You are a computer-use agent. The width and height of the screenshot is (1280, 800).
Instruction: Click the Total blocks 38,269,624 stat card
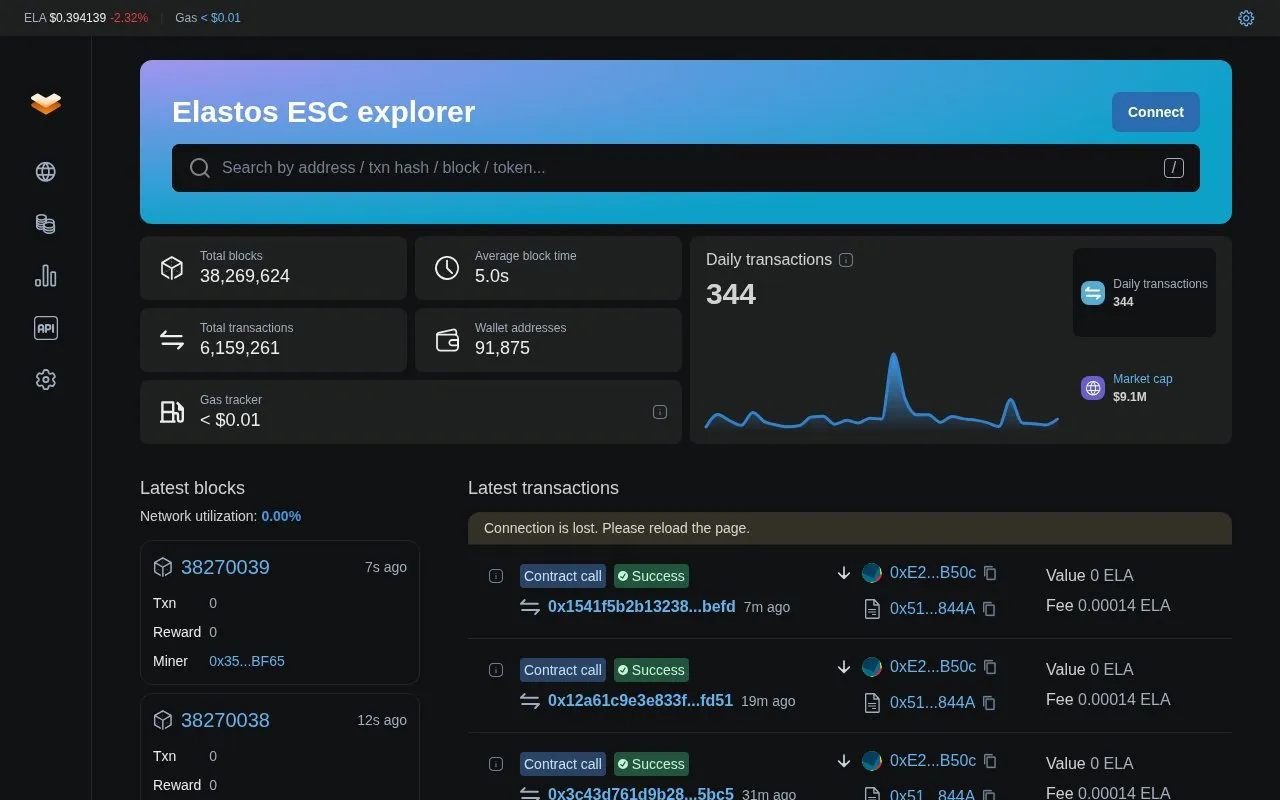tap(273, 268)
